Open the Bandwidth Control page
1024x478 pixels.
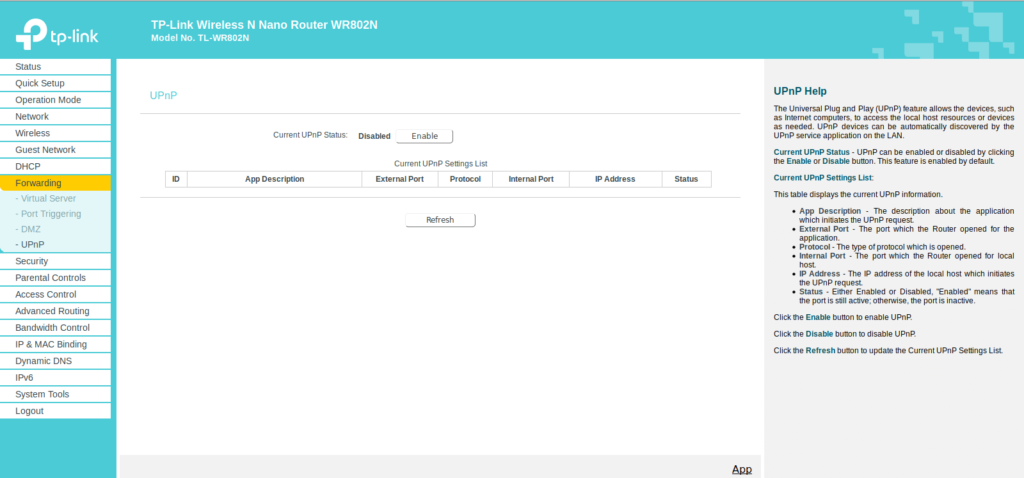coord(52,327)
